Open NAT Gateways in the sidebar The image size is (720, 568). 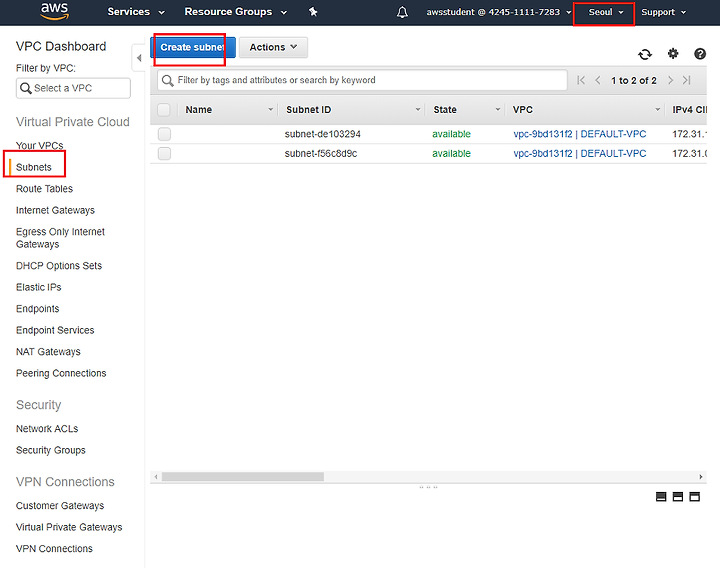(48, 352)
